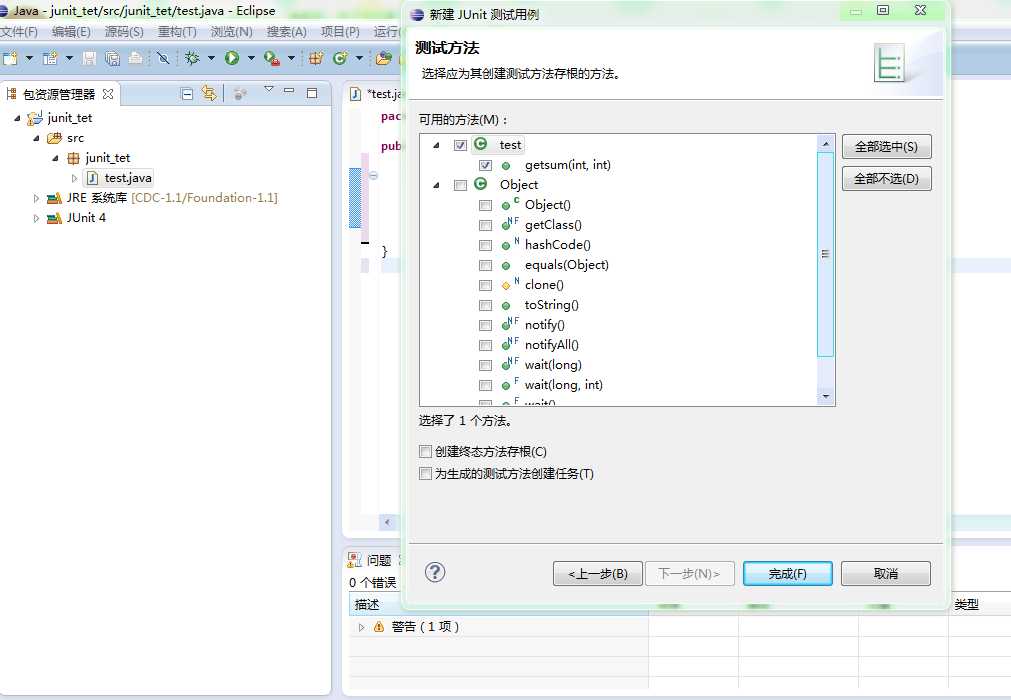Expand the 警告 (1 项) row
The height and width of the screenshot is (700, 1011).
coord(361,627)
